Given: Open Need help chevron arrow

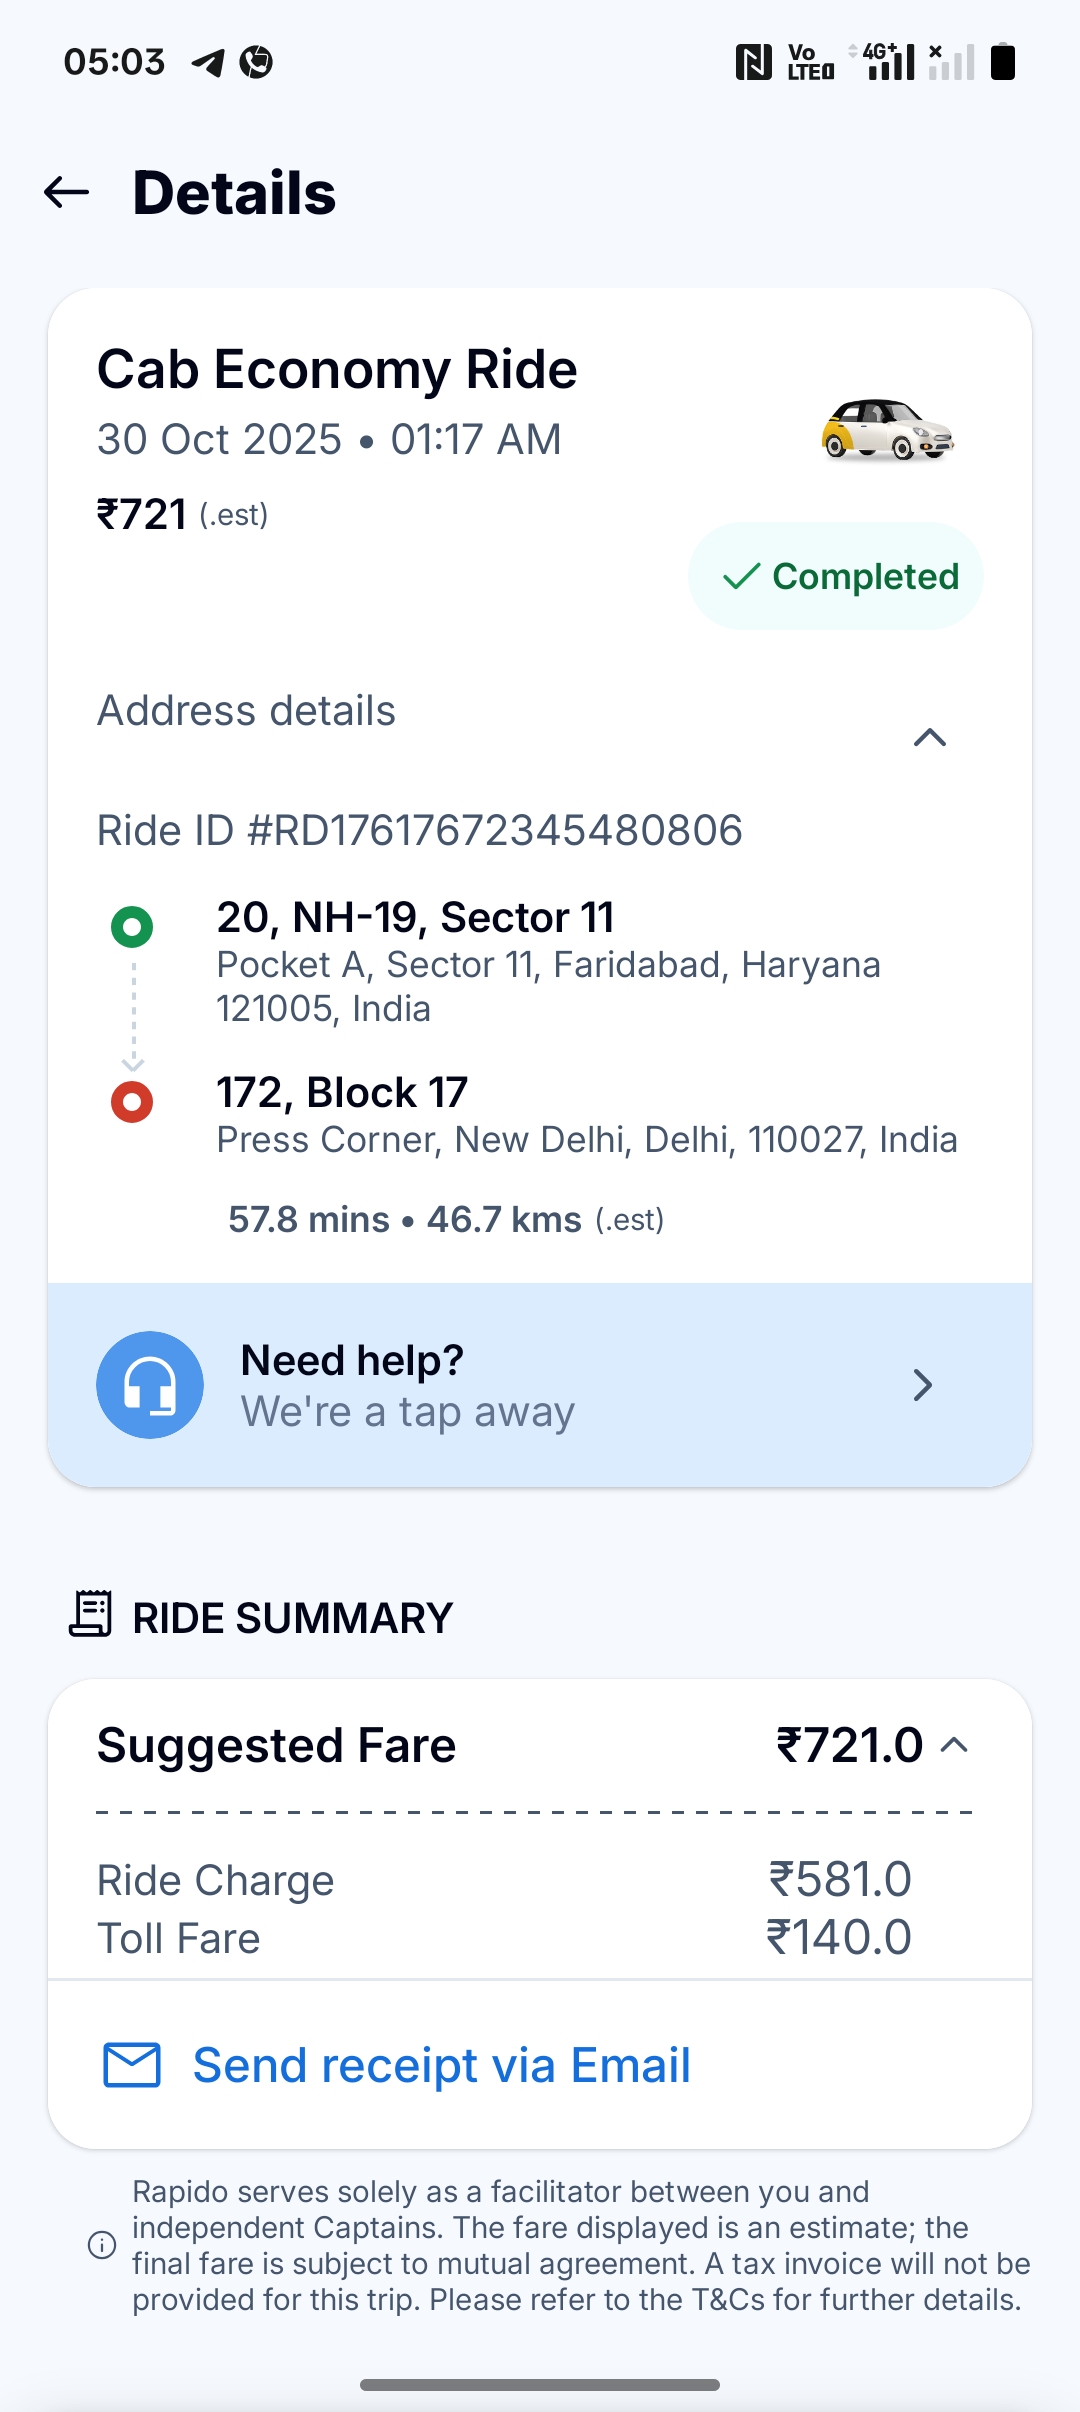Looking at the screenshot, I should point(922,1385).
